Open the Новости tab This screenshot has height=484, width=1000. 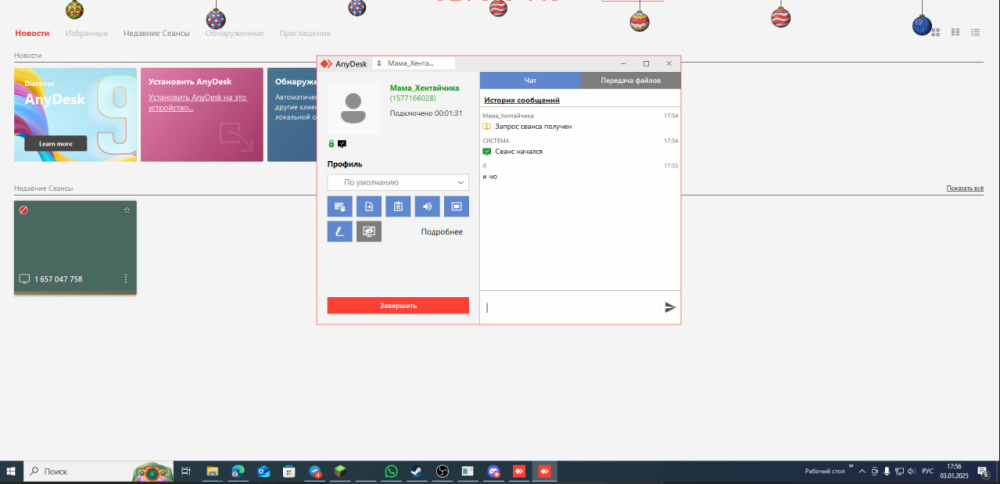coord(32,33)
